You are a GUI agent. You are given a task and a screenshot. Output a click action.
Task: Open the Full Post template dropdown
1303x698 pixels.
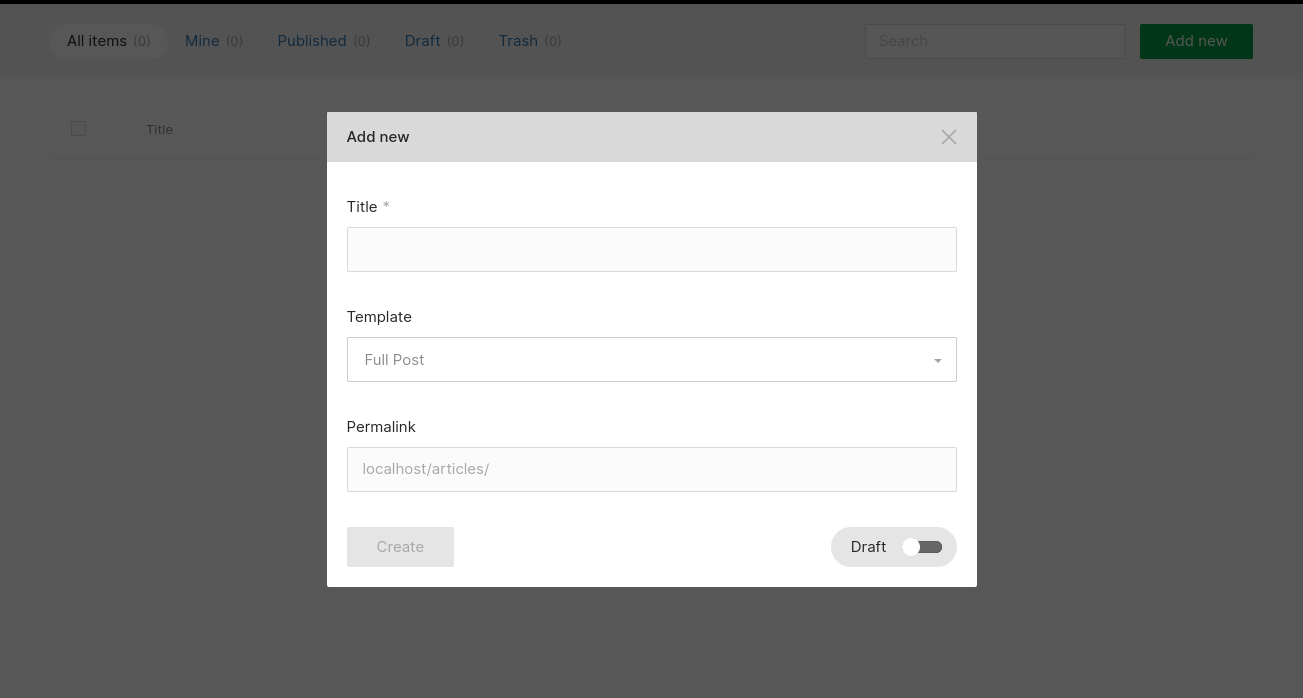(650, 360)
